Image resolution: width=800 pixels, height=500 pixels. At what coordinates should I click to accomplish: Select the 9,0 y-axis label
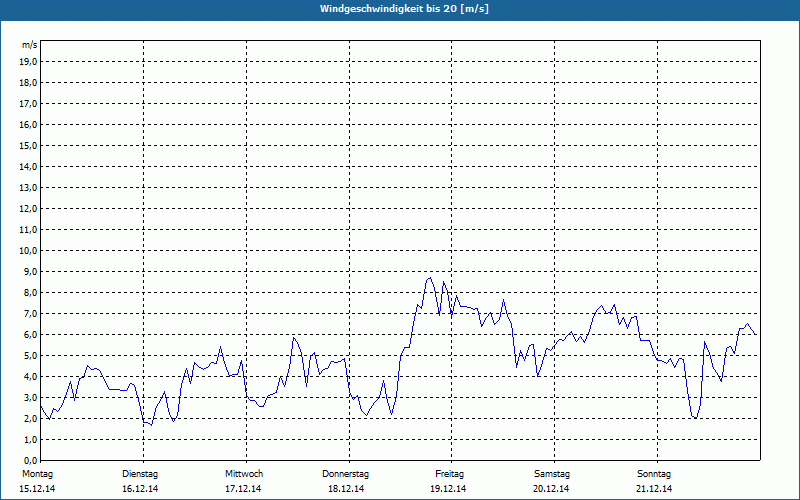pos(30,271)
